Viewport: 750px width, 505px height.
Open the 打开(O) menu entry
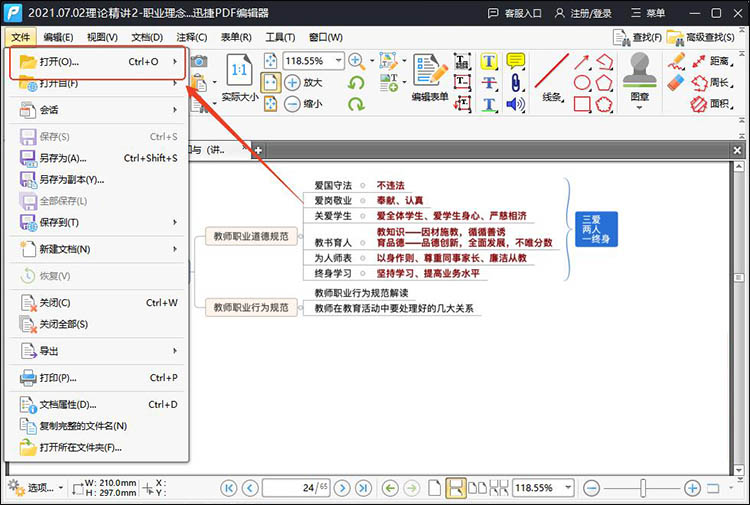click(x=97, y=62)
